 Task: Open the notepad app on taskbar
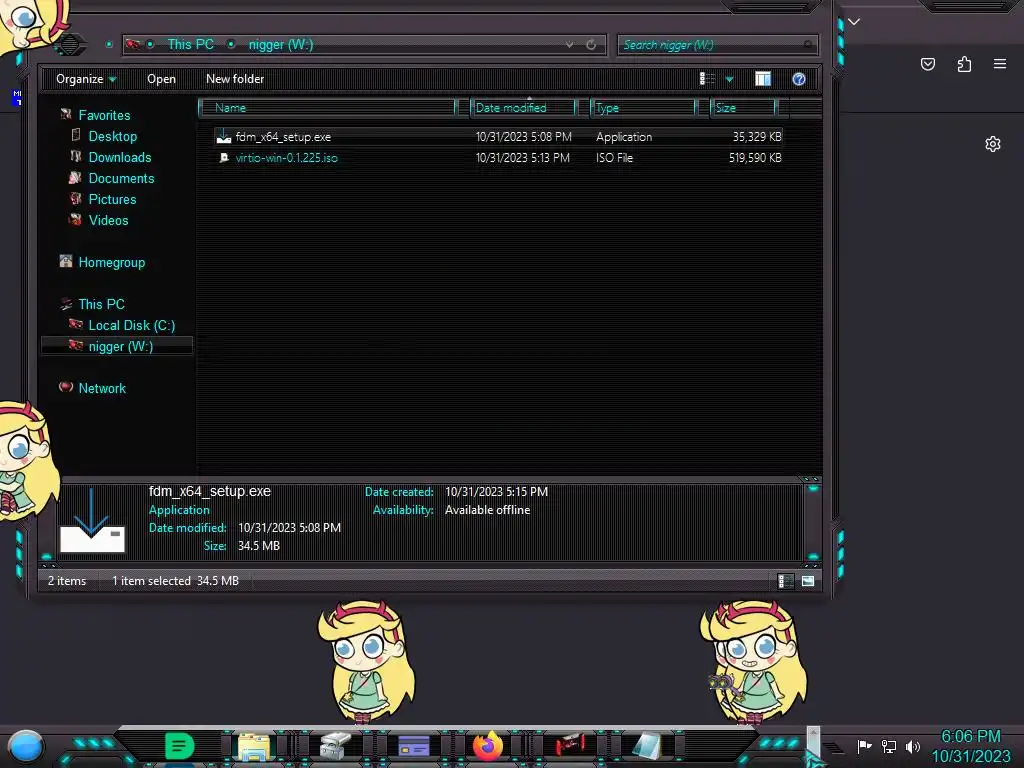coord(647,746)
